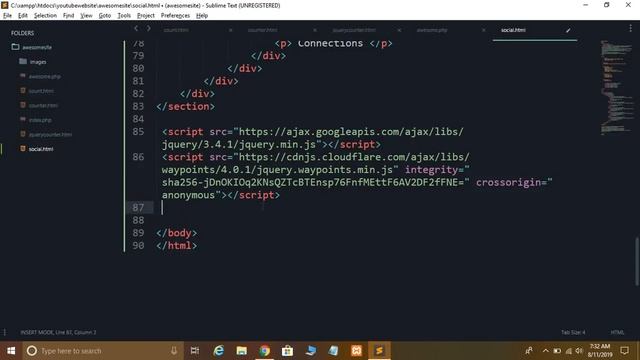
Task: Click the battery icon in system tray
Action: pos(557,351)
